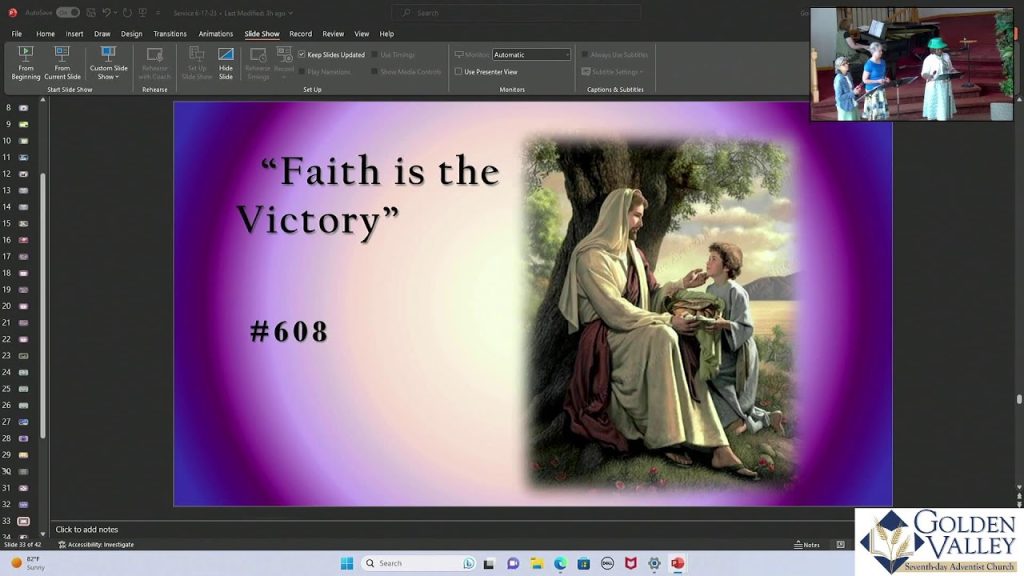Open Custom Slide Show dropdown
This screenshot has height=576, width=1024.
tap(108, 63)
